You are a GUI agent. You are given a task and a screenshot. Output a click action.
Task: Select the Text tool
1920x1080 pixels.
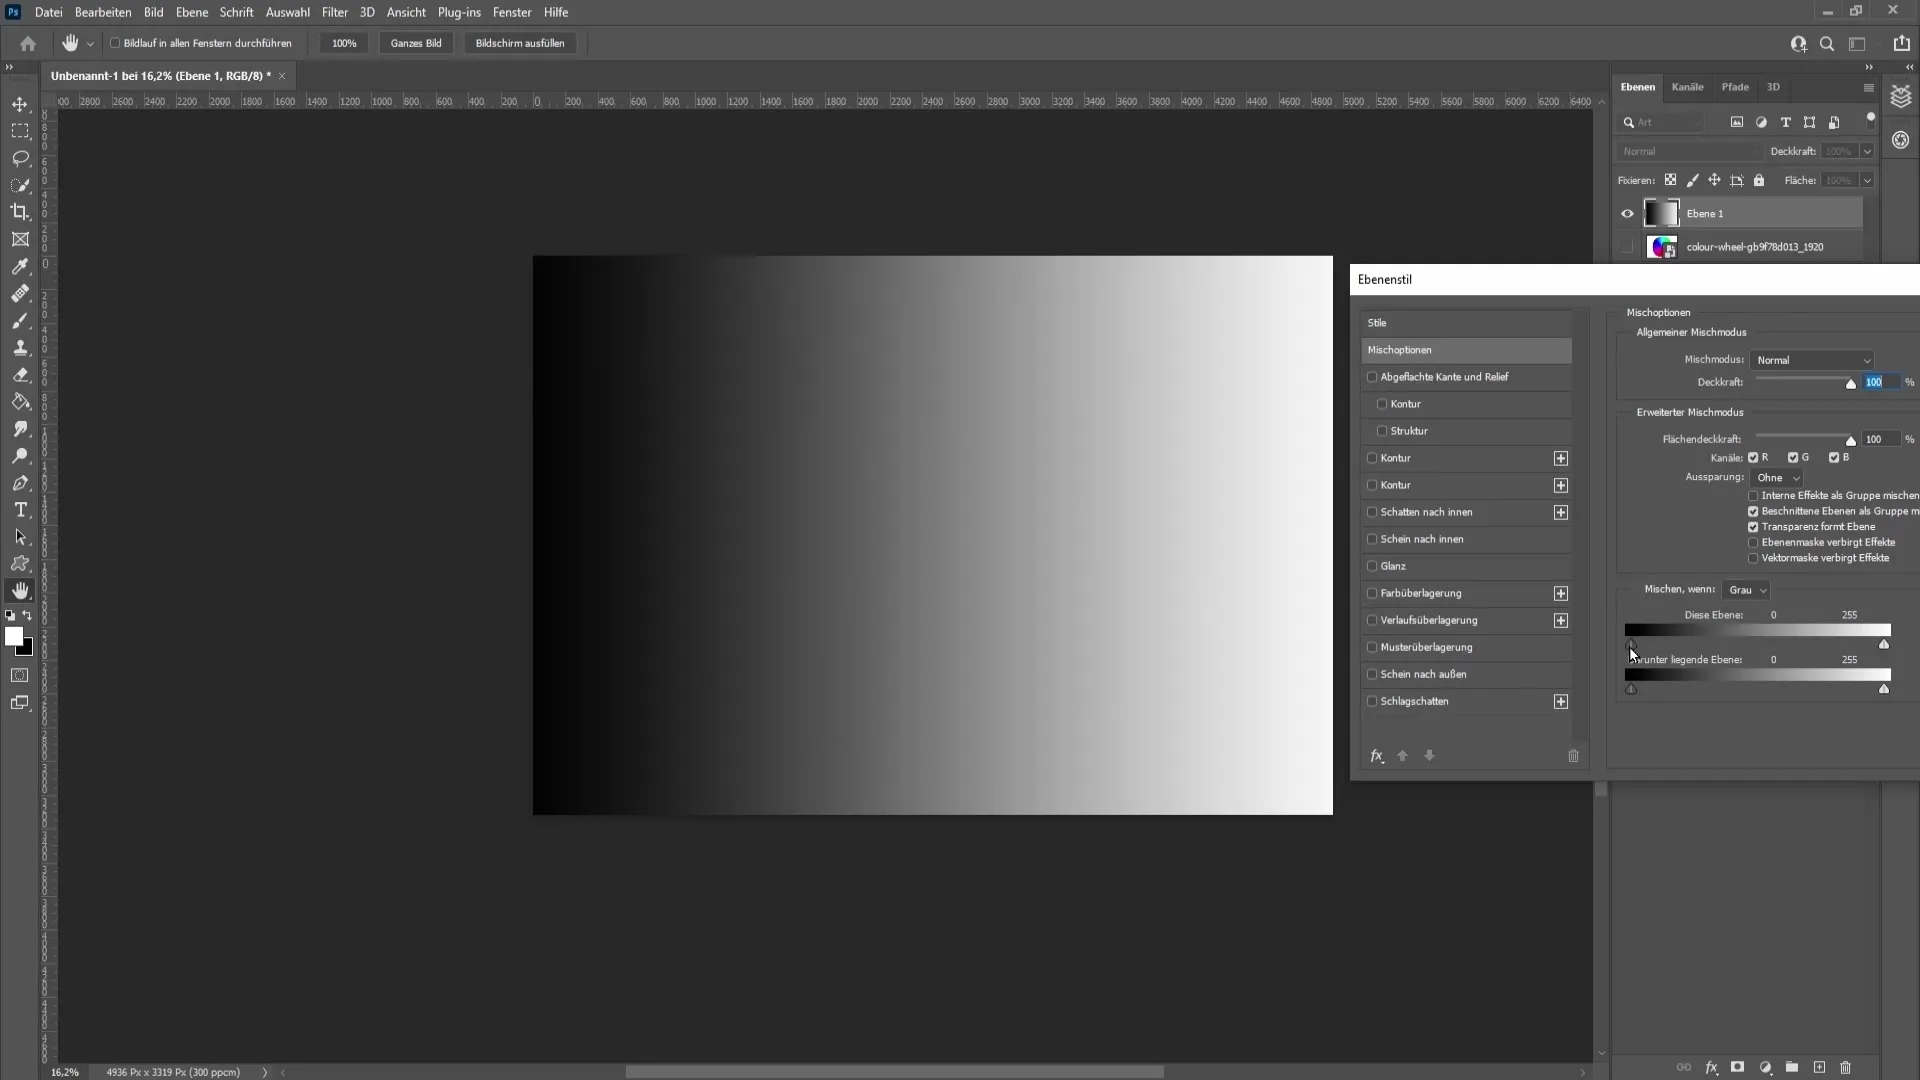20,509
